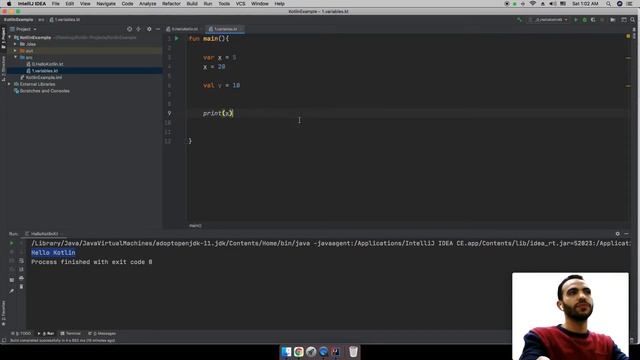Click the 'Hello Kotlin' console output
640x360 pixels.
pos(53,253)
